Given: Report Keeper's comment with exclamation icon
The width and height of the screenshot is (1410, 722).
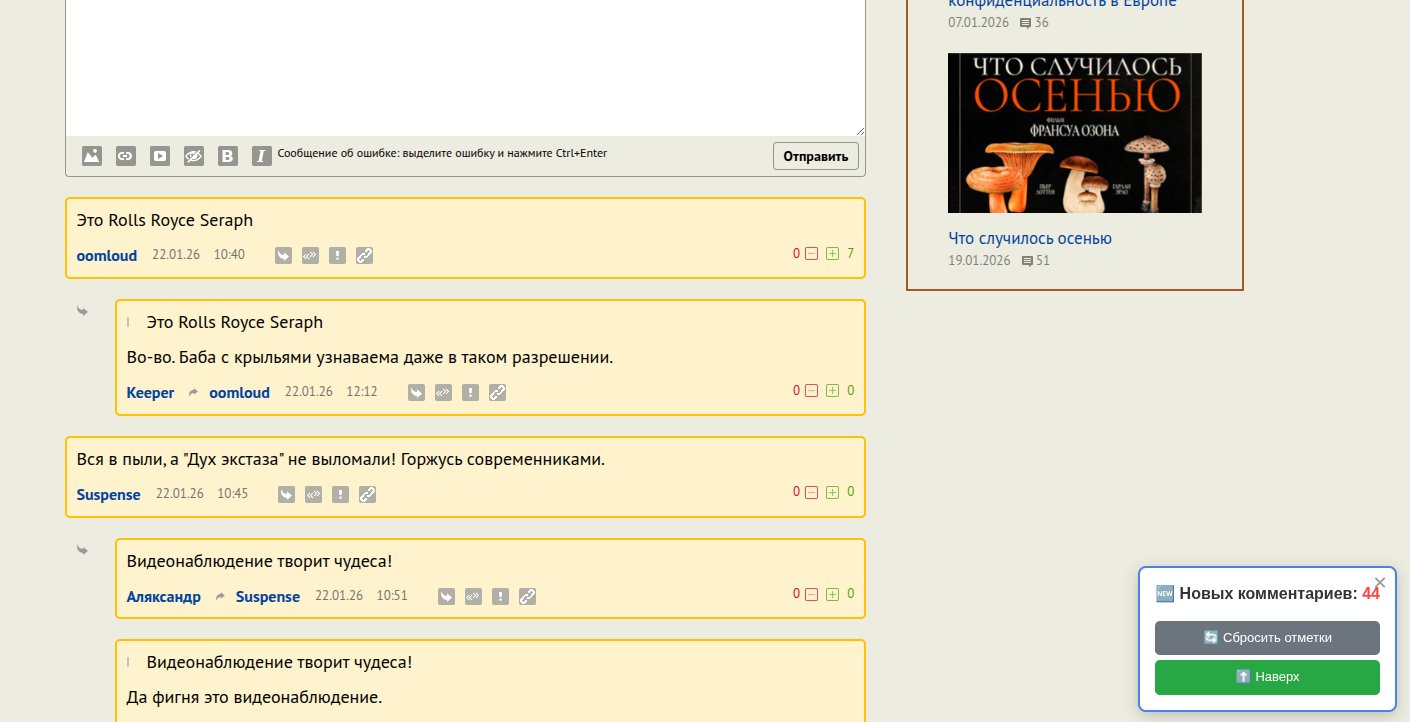Looking at the screenshot, I should coord(470,393).
